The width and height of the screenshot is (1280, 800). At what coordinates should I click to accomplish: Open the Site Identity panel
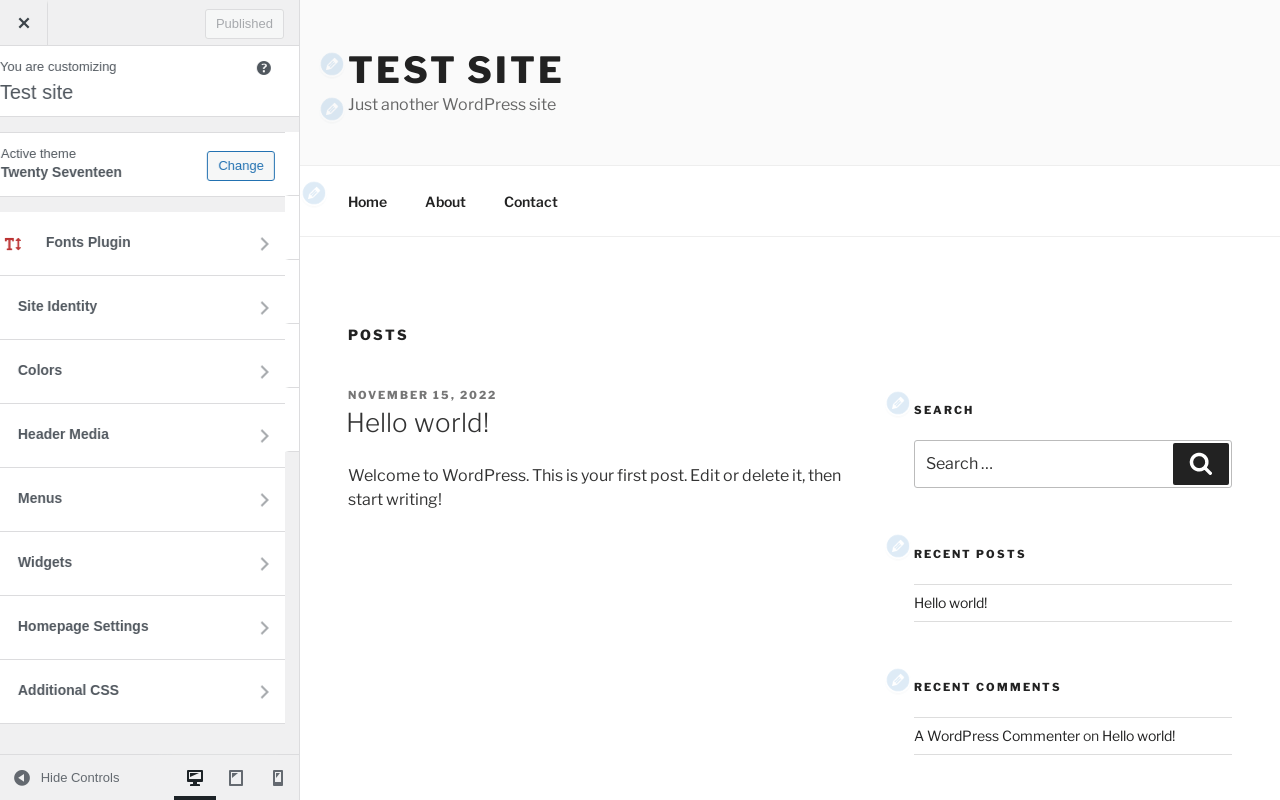coord(142,307)
